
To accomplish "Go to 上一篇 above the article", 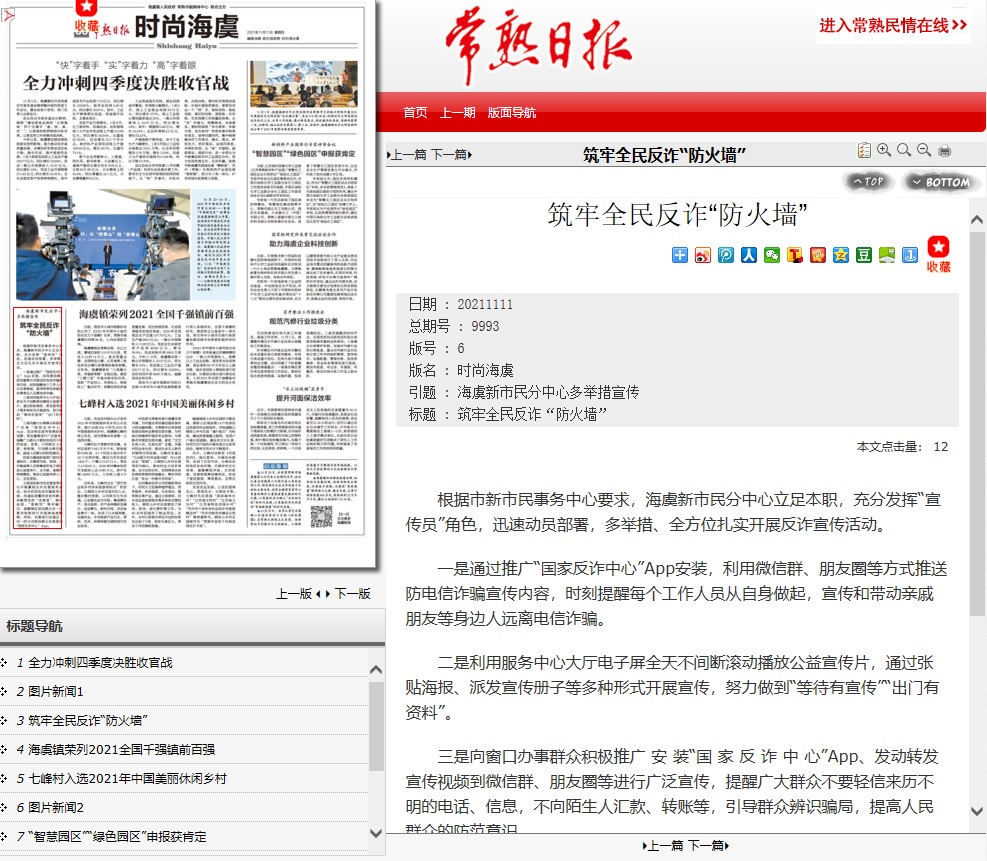I will (408, 154).
